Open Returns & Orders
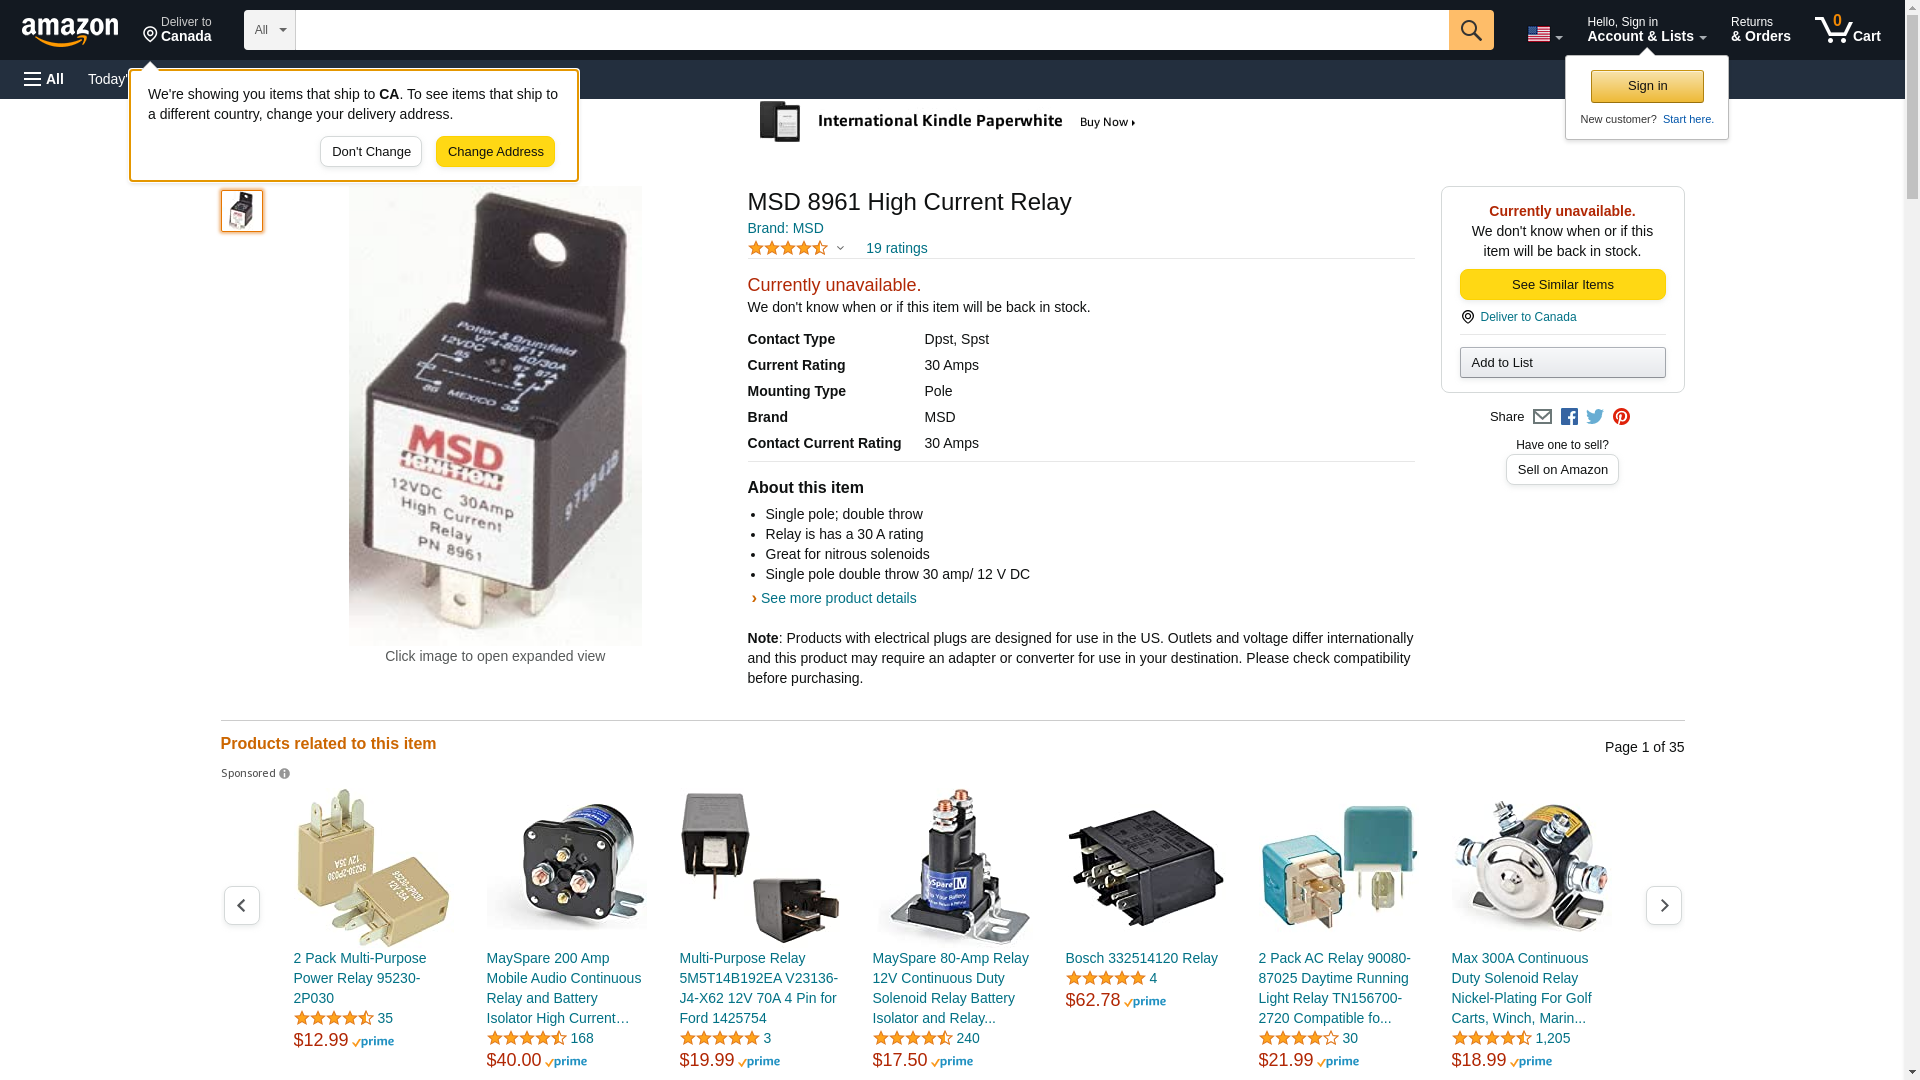Image resolution: width=1920 pixels, height=1080 pixels. click(1760, 30)
